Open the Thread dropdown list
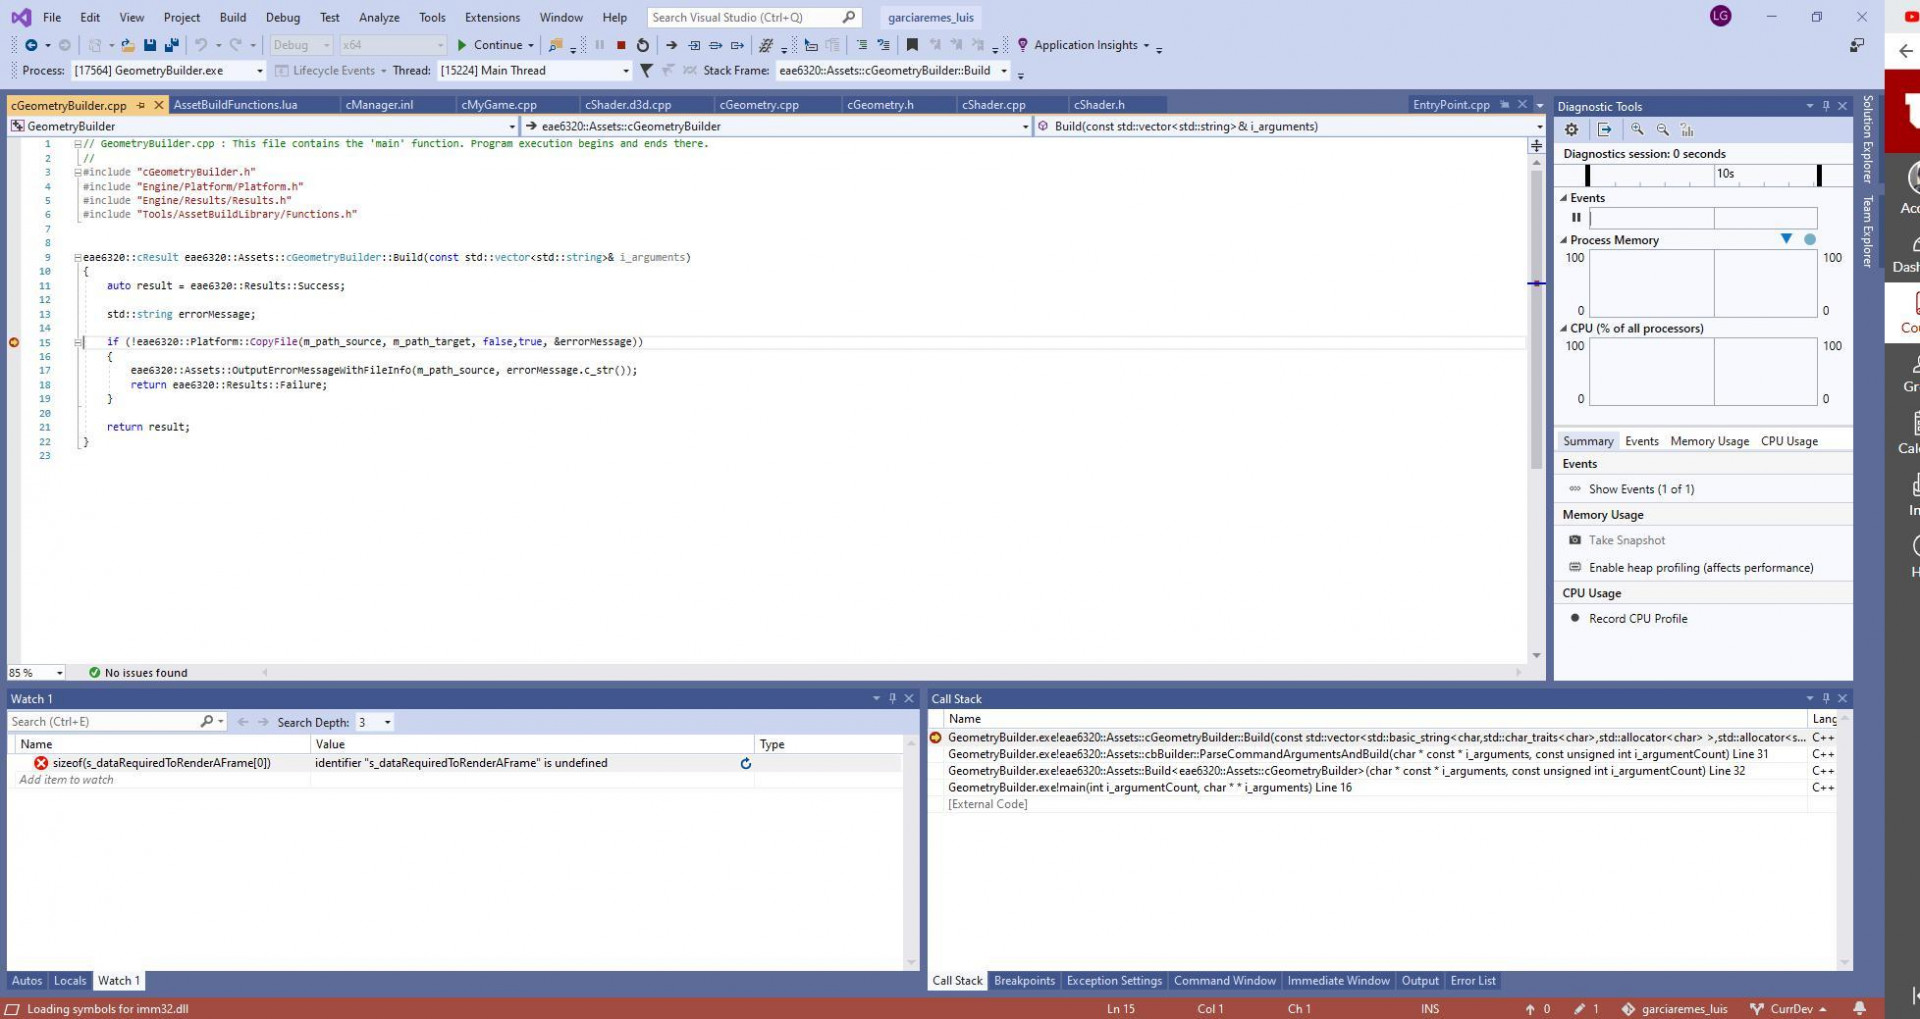Image resolution: width=1920 pixels, height=1019 pixels. (x=626, y=71)
